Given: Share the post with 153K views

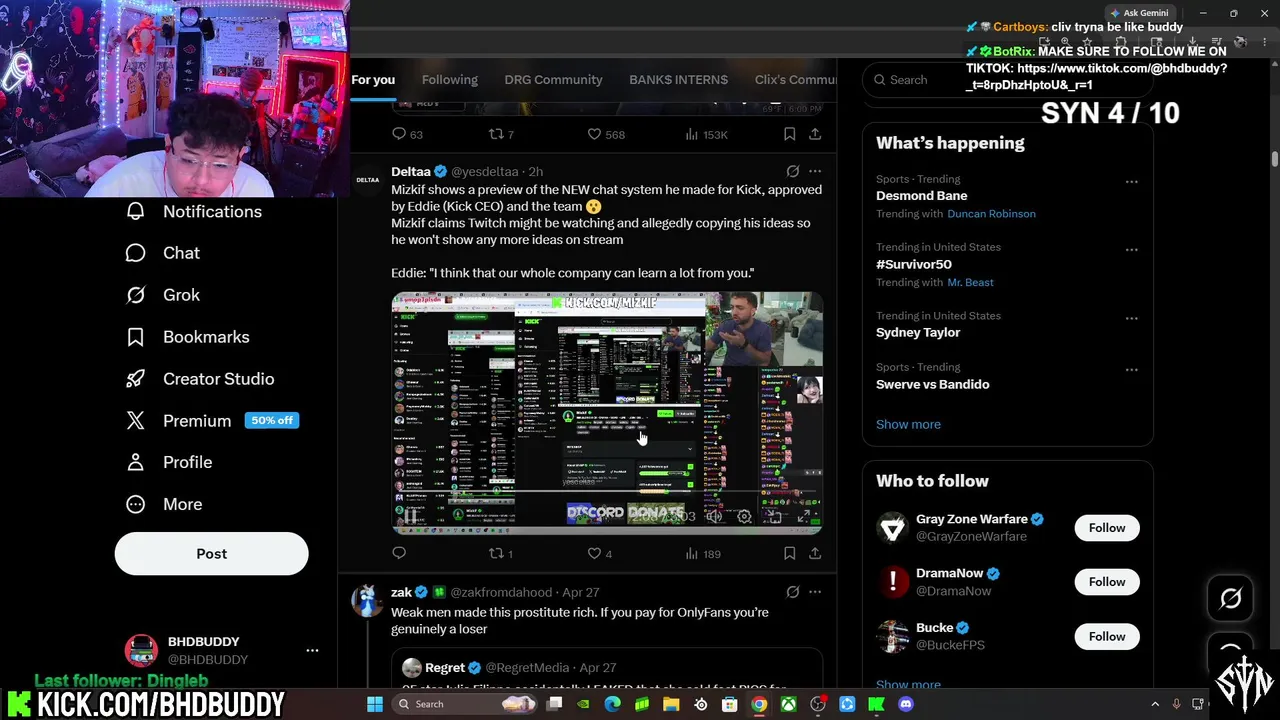Looking at the screenshot, I should click(x=815, y=134).
